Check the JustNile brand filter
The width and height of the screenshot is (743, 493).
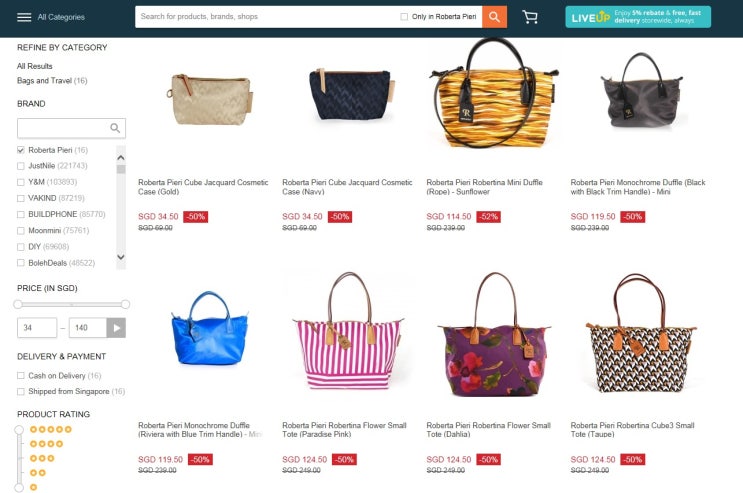tap(20, 166)
